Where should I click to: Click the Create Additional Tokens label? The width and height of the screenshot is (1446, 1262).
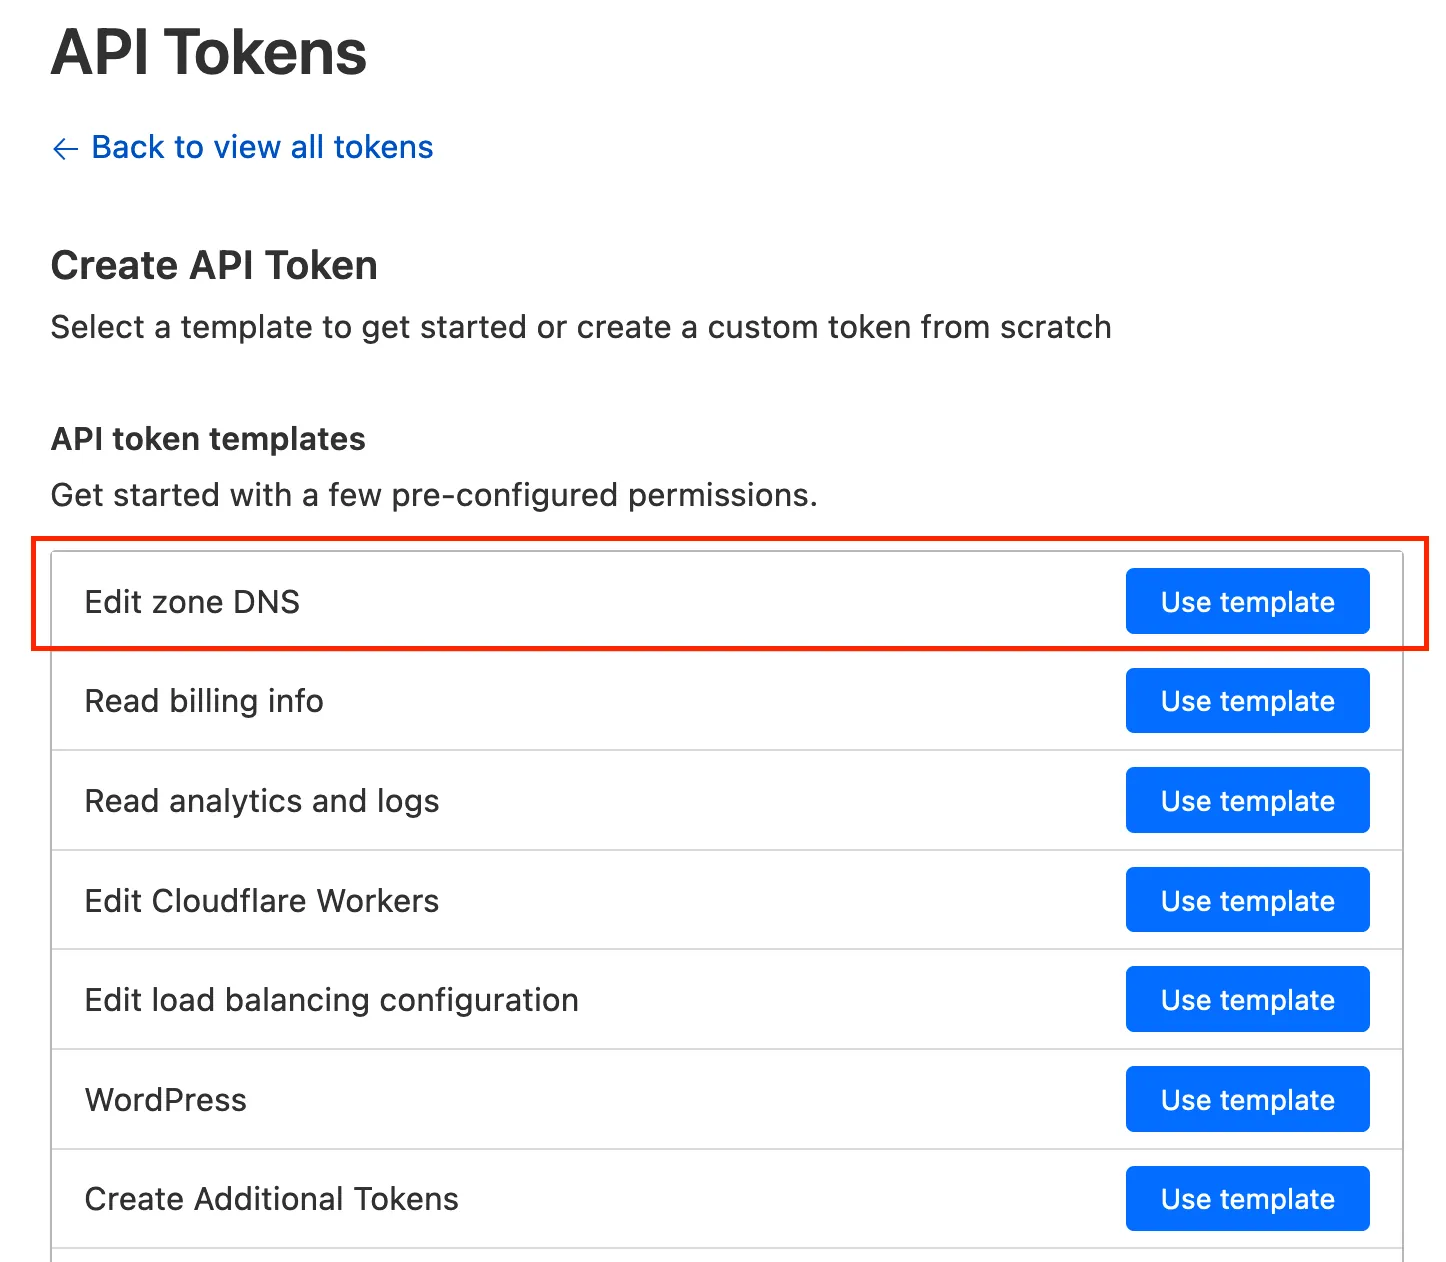(x=271, y=1199)
